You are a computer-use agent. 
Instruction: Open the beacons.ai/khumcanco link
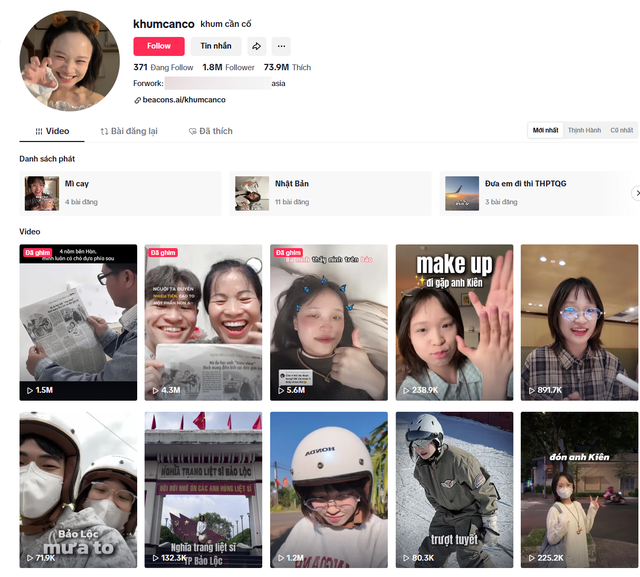[x=185, y=100]
